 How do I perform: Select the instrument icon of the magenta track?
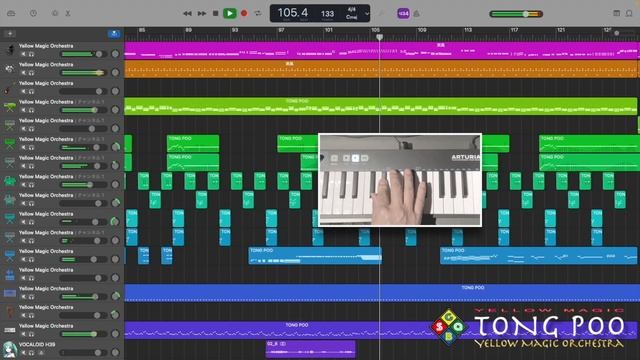tap(9, 50)
